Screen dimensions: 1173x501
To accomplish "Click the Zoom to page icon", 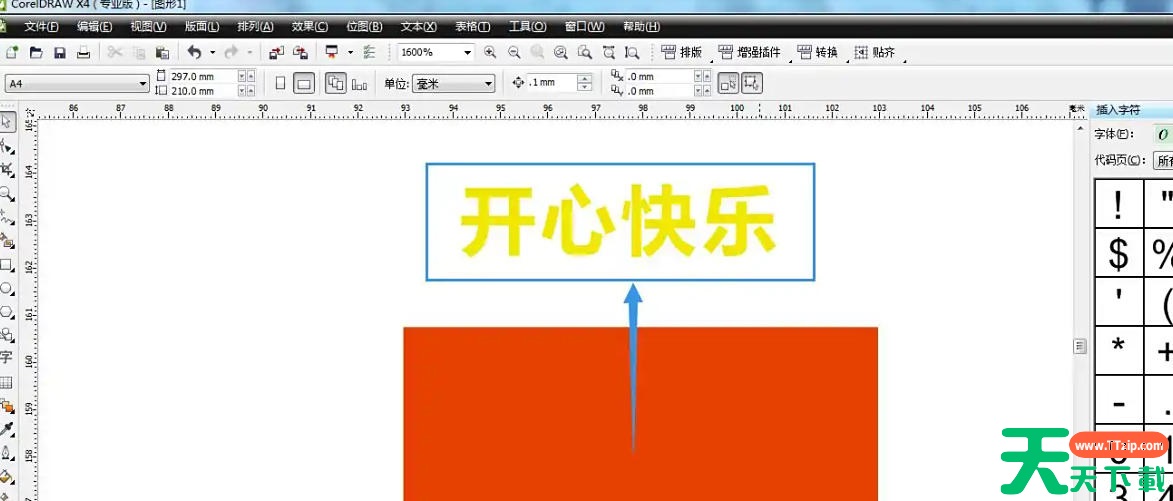I will click(585, 52).
